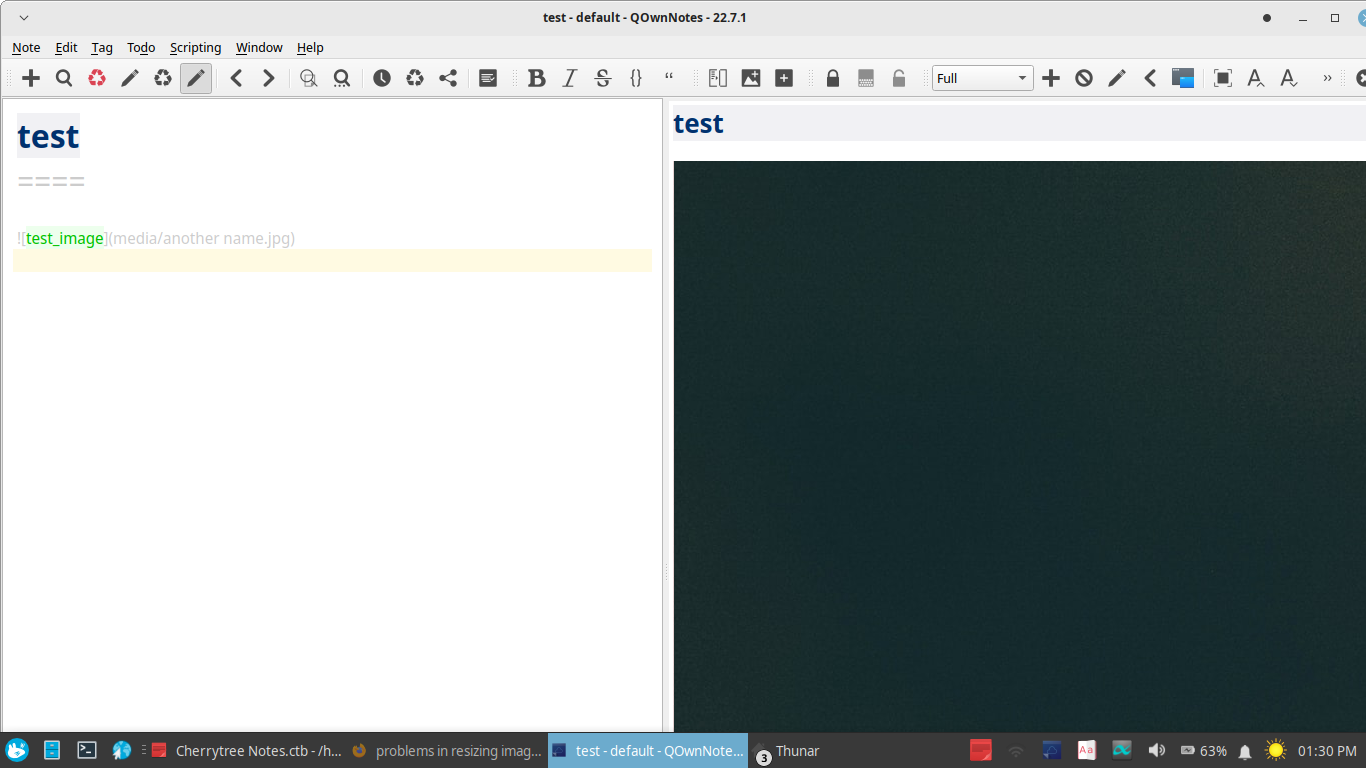Screen dimensions: 1366x768
Task: Click the dark recycle icon before the highlighted pencil
Action: point(163,78)
